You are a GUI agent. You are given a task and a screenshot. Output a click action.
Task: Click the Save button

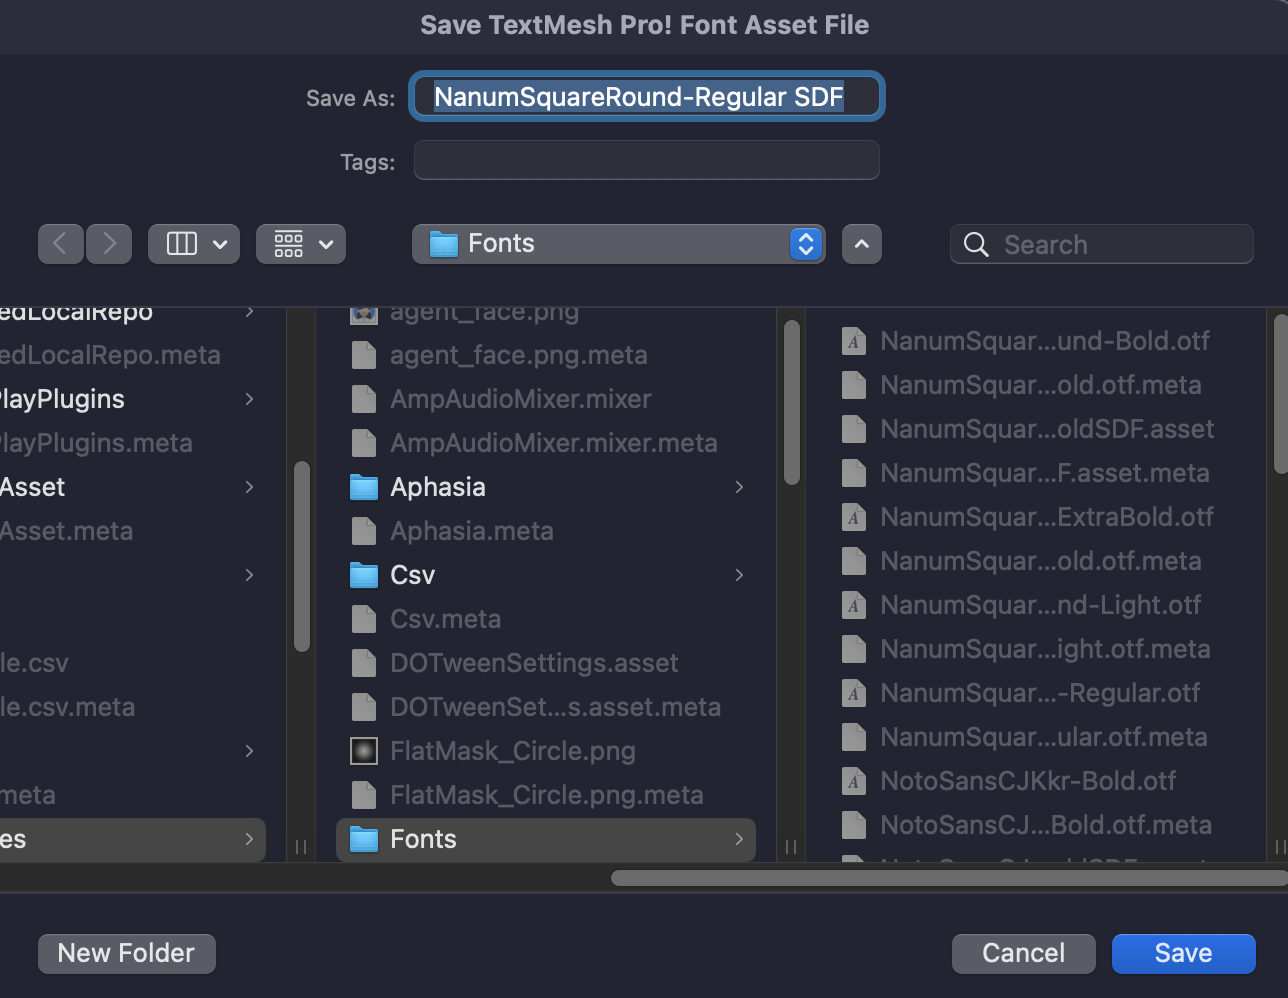[x=1183, y=953]
